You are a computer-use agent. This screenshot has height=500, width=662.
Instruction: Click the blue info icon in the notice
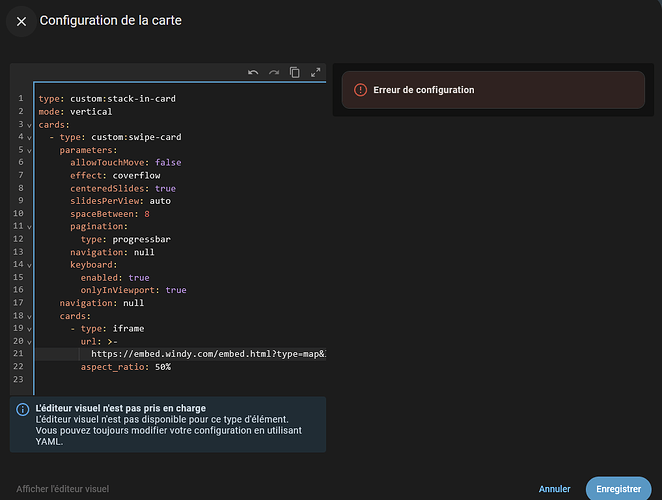pos(22,409)
